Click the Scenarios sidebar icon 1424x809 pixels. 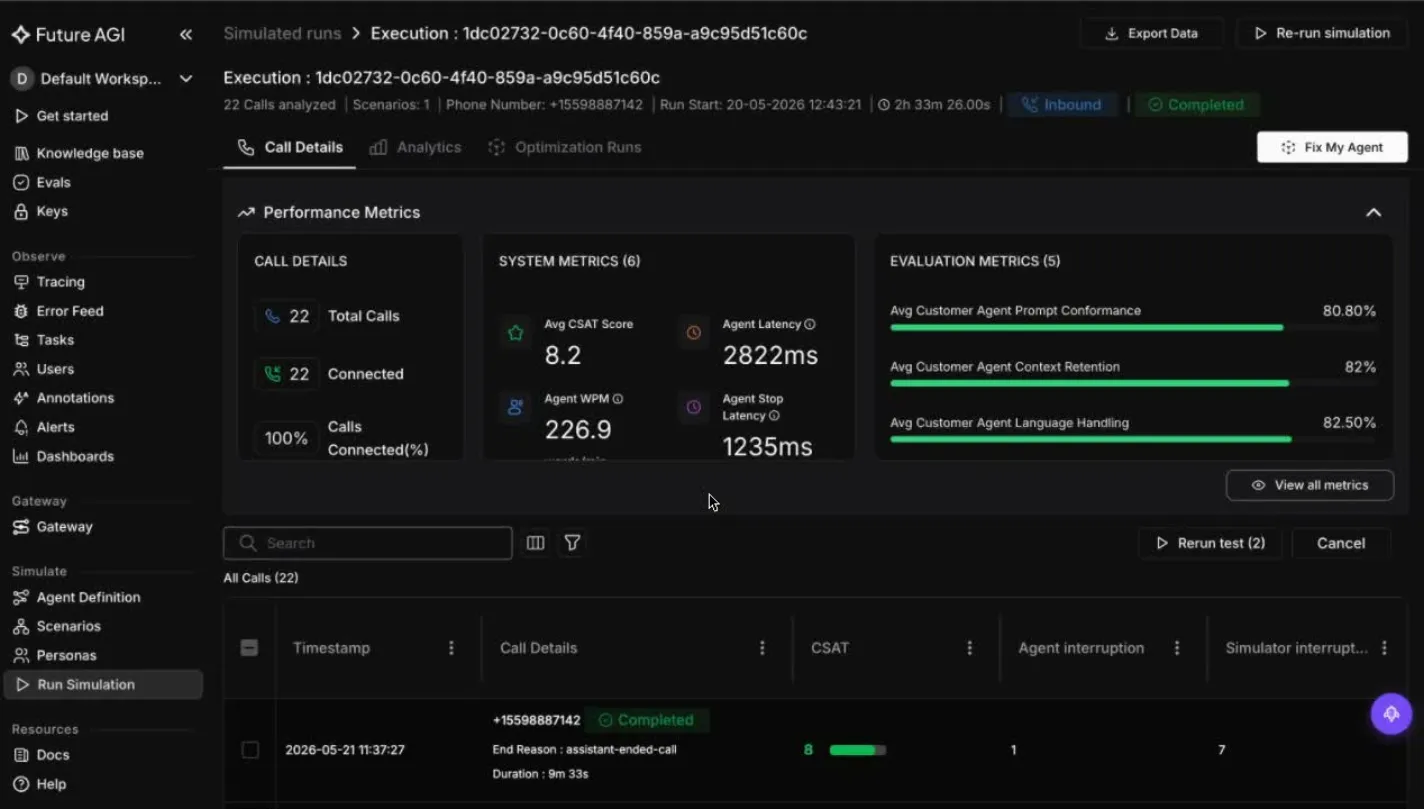coord(21,626)
